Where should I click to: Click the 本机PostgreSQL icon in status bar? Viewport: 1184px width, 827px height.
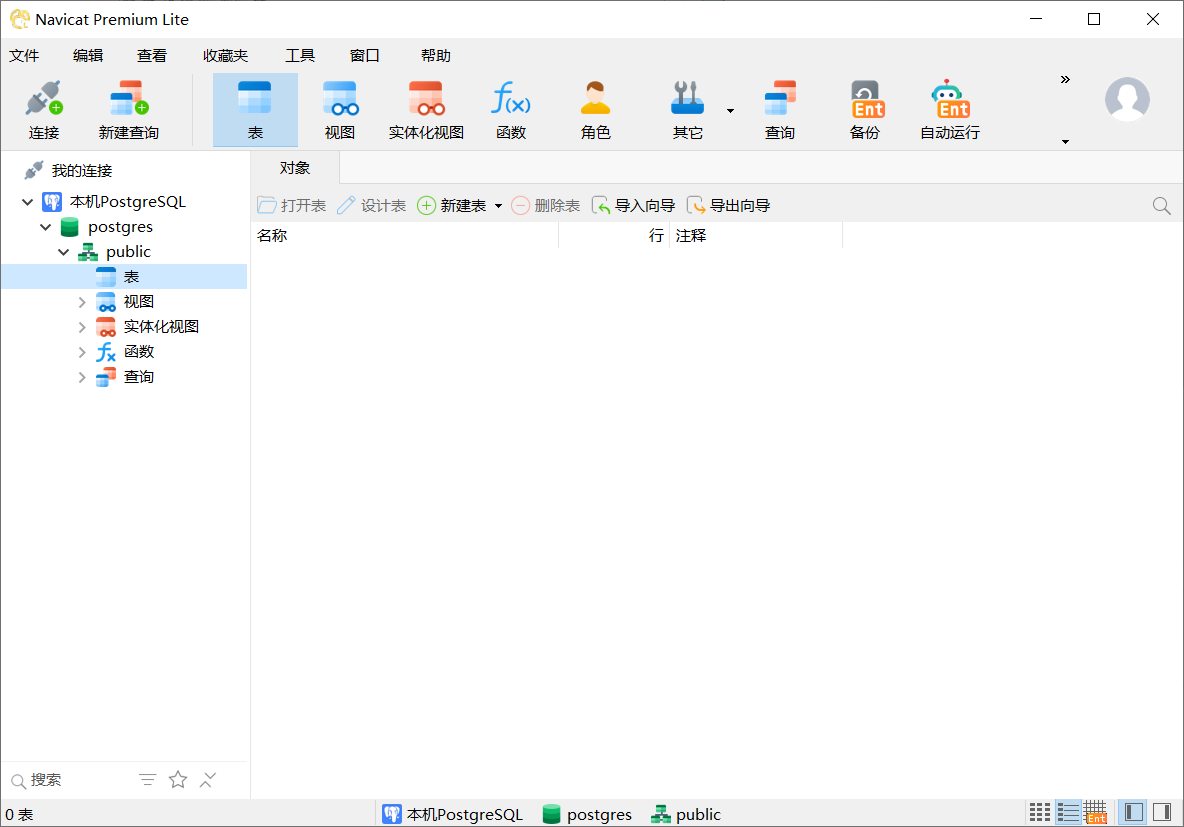point(392,814)
